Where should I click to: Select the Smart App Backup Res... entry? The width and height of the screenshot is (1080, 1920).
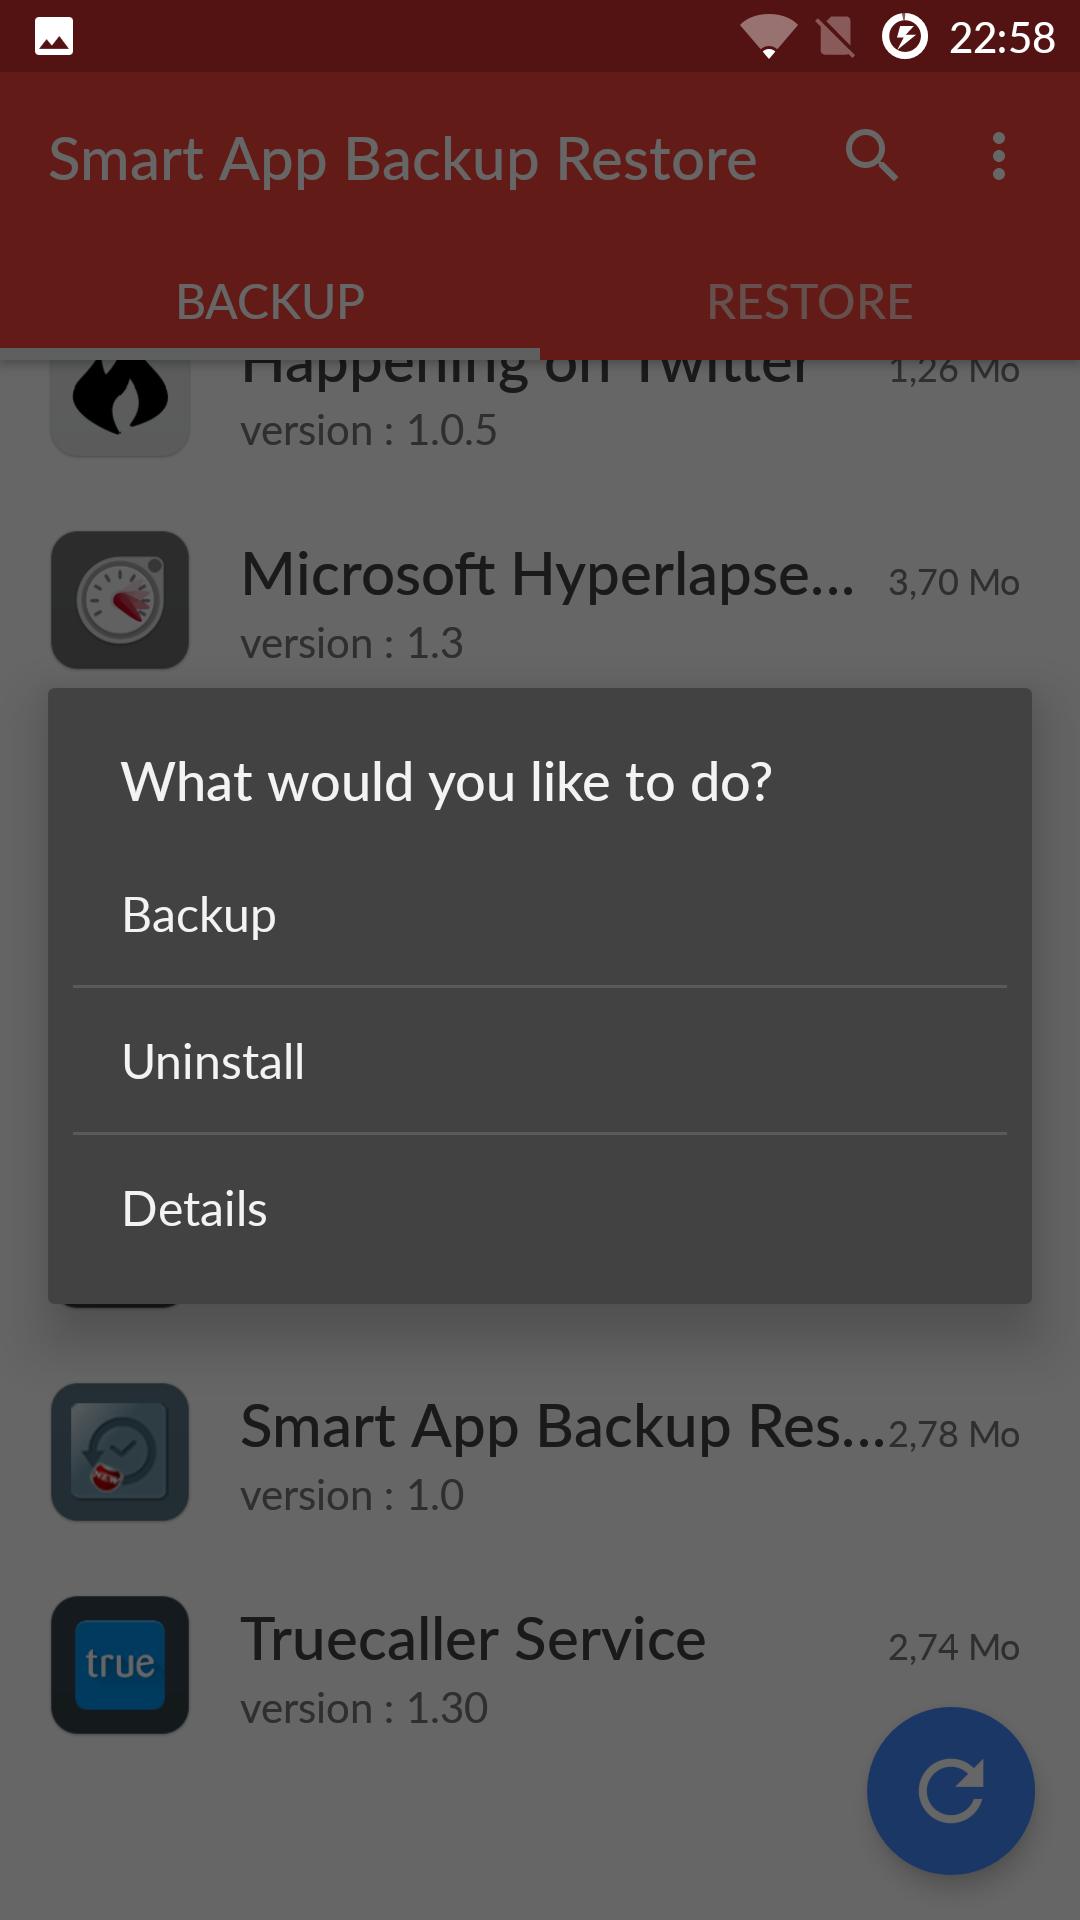(540, 1452)
